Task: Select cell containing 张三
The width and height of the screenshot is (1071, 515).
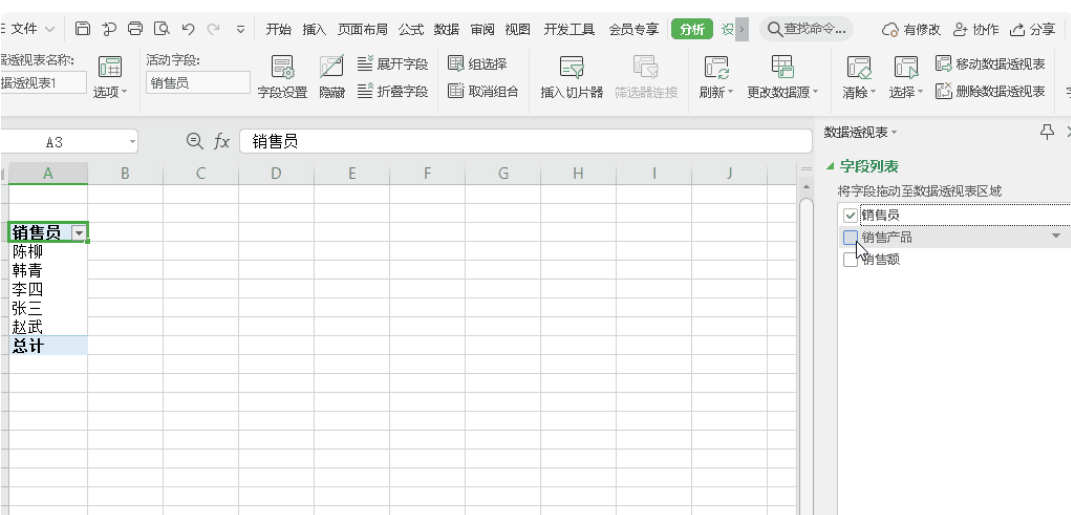Action: 48,308
